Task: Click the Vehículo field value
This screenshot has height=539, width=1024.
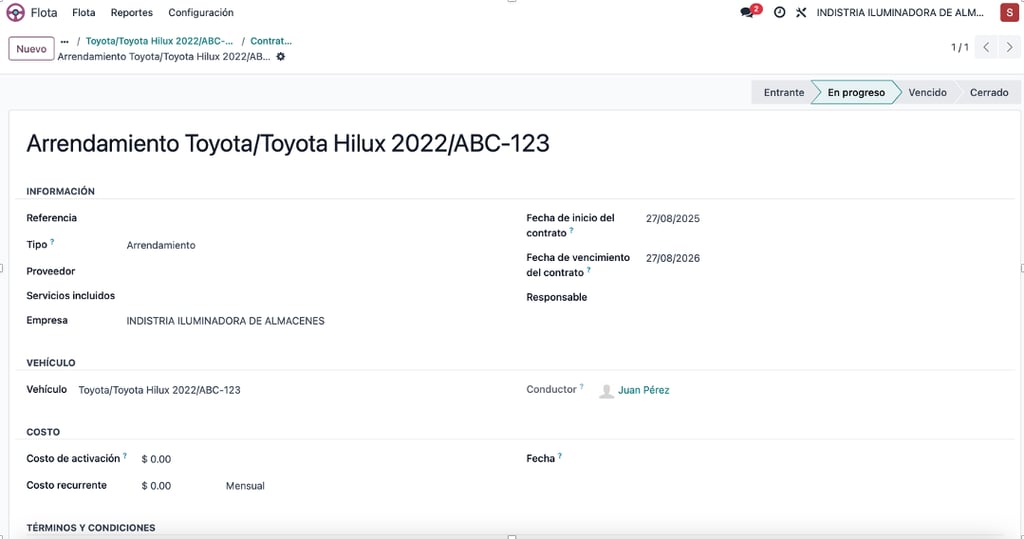Action: pyautogui.click(x=159, y=391)
